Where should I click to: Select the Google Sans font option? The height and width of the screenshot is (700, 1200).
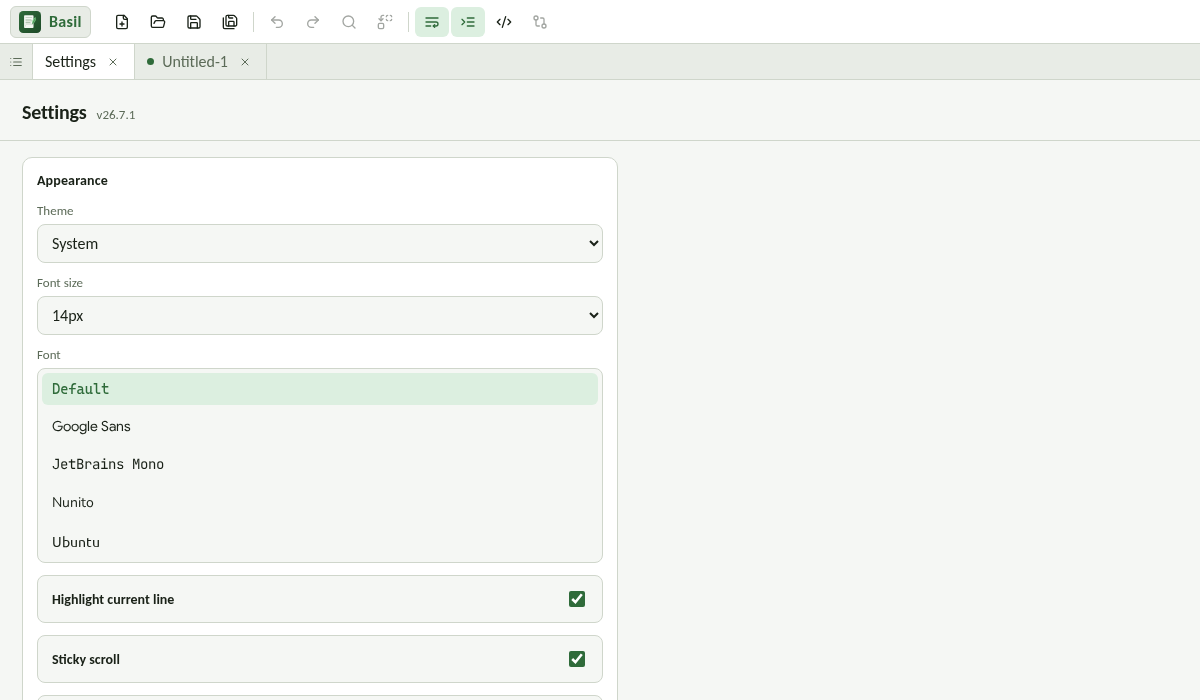tap(320, 427)
